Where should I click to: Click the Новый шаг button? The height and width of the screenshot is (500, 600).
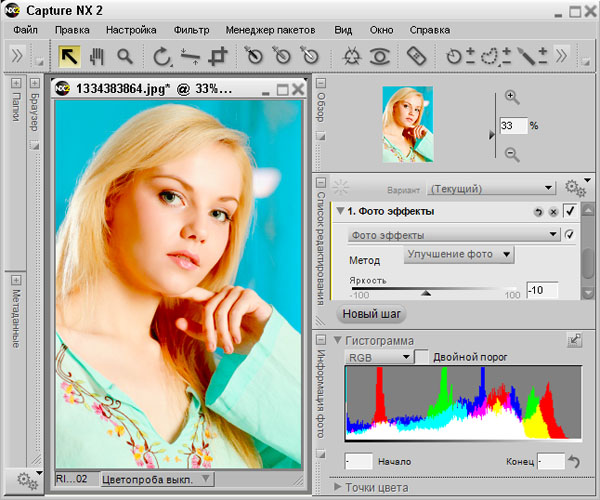coord(372,314)
